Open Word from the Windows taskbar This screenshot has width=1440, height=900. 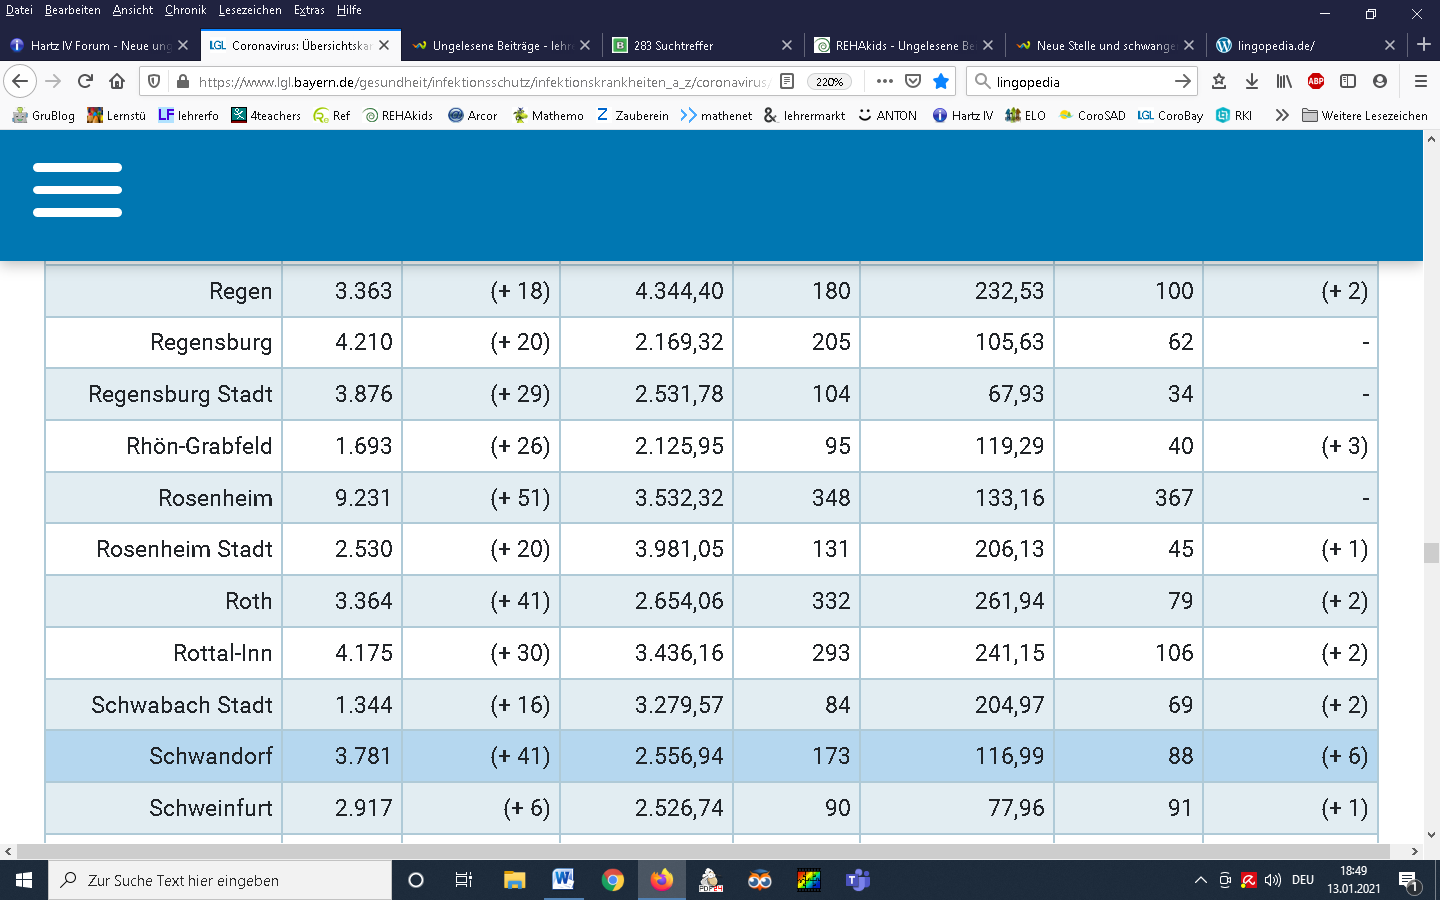[563, 880]
